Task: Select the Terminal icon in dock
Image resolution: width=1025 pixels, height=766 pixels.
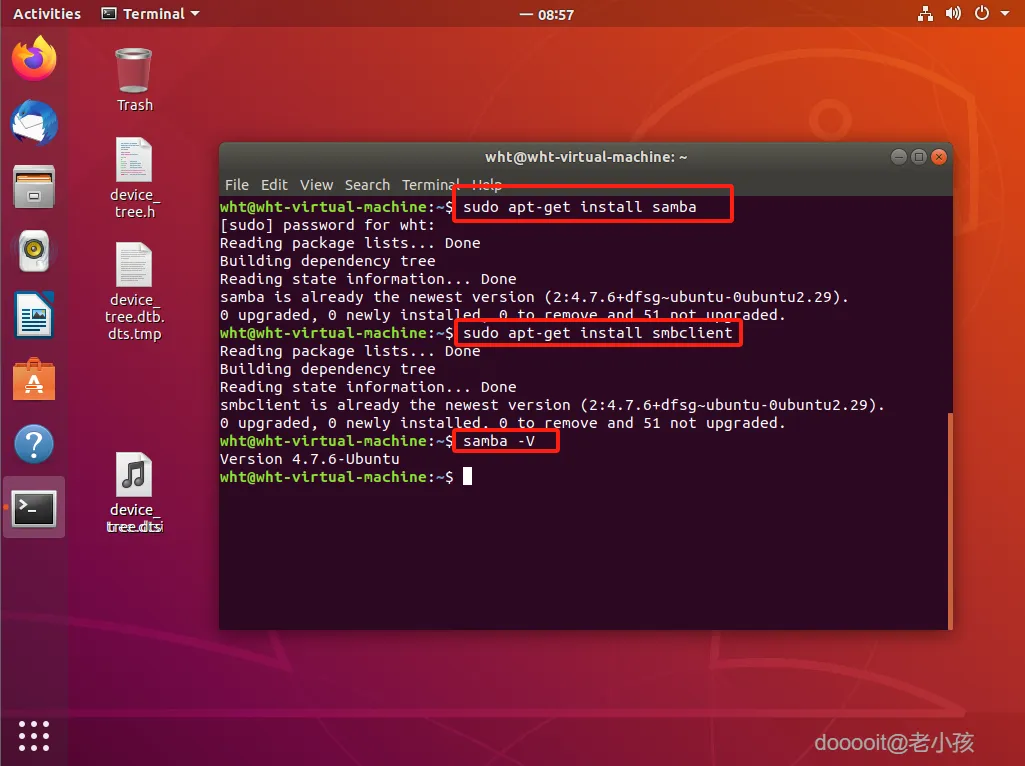Action: [x=34, y=508]
